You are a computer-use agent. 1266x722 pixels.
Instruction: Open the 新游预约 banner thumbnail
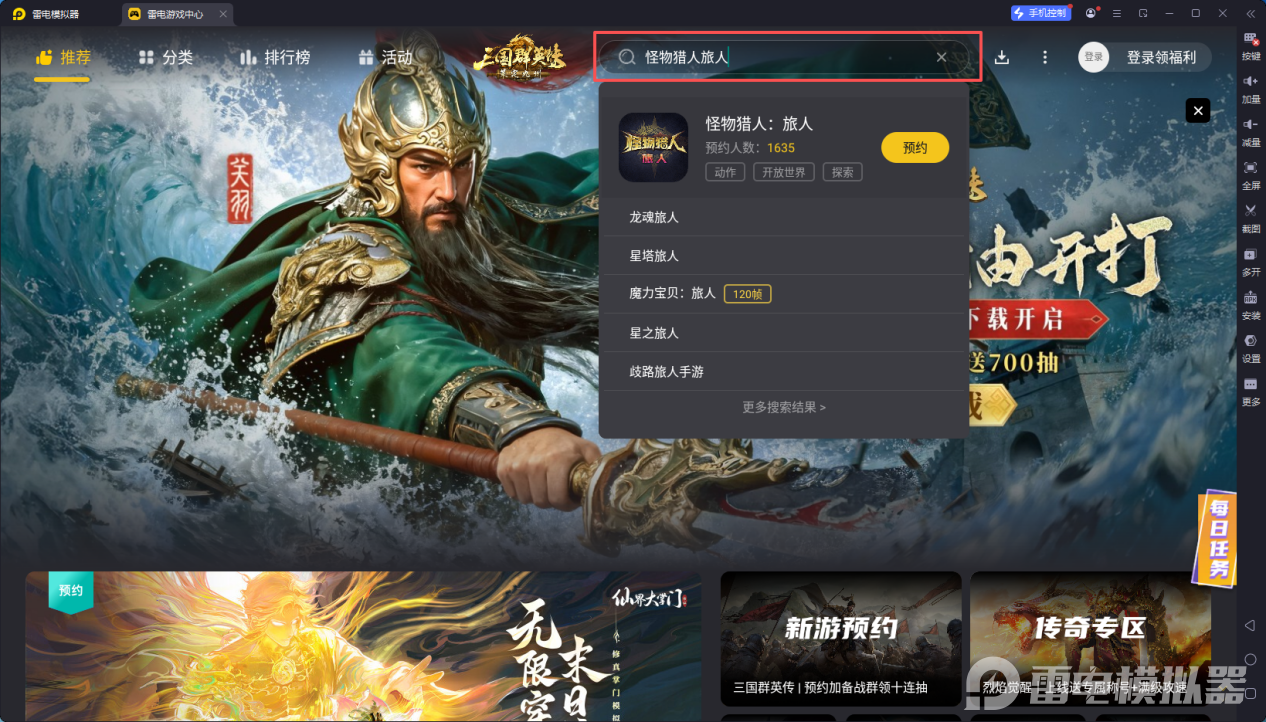[x=841, y=639]
